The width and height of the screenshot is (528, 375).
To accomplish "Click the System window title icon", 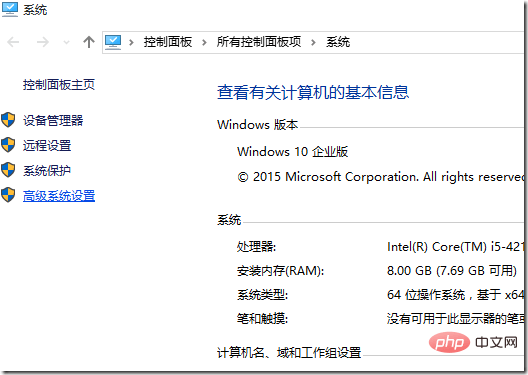I will pos(10,9).
